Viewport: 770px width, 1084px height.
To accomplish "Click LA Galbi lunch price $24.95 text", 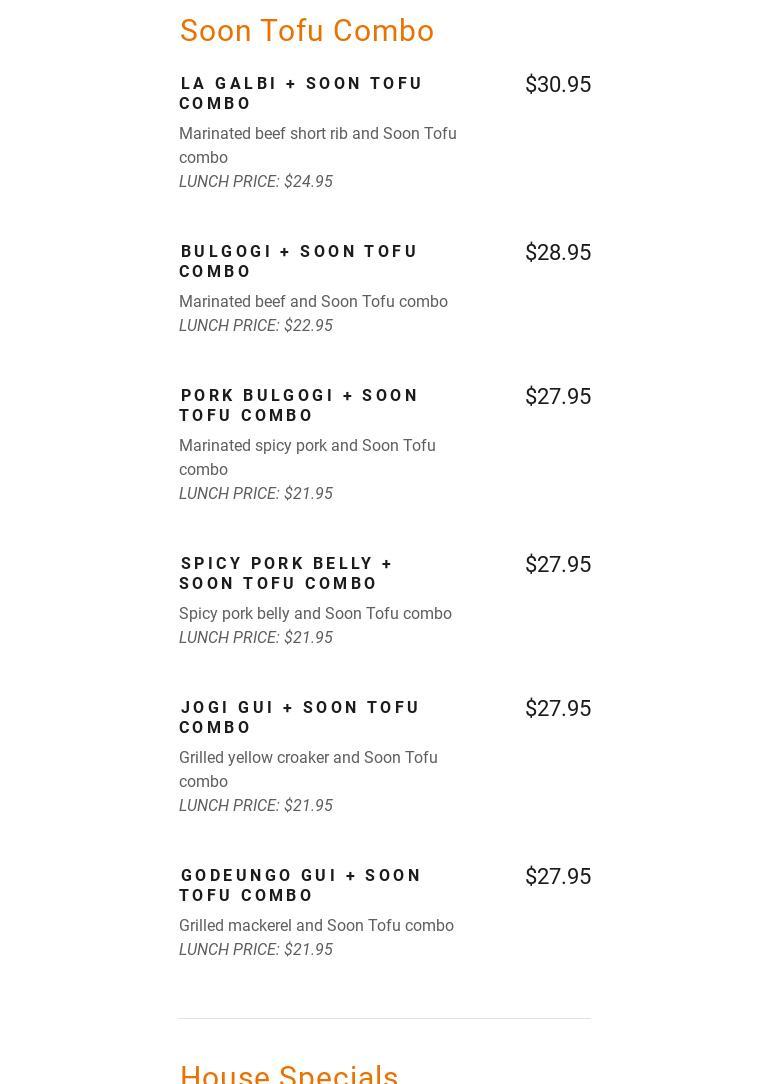I will (256, 182).
